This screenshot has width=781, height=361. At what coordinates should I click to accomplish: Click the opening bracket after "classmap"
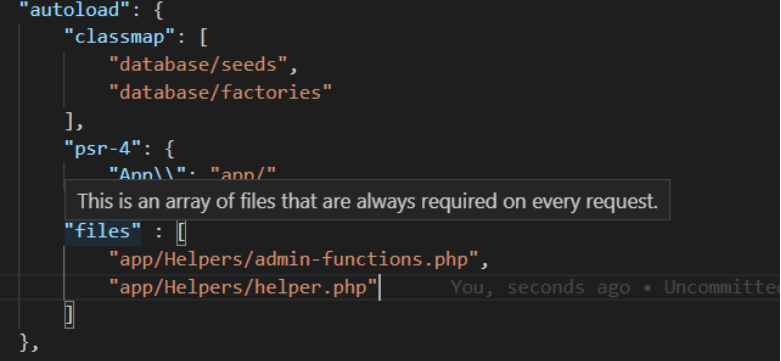click(x=203, y=37)
